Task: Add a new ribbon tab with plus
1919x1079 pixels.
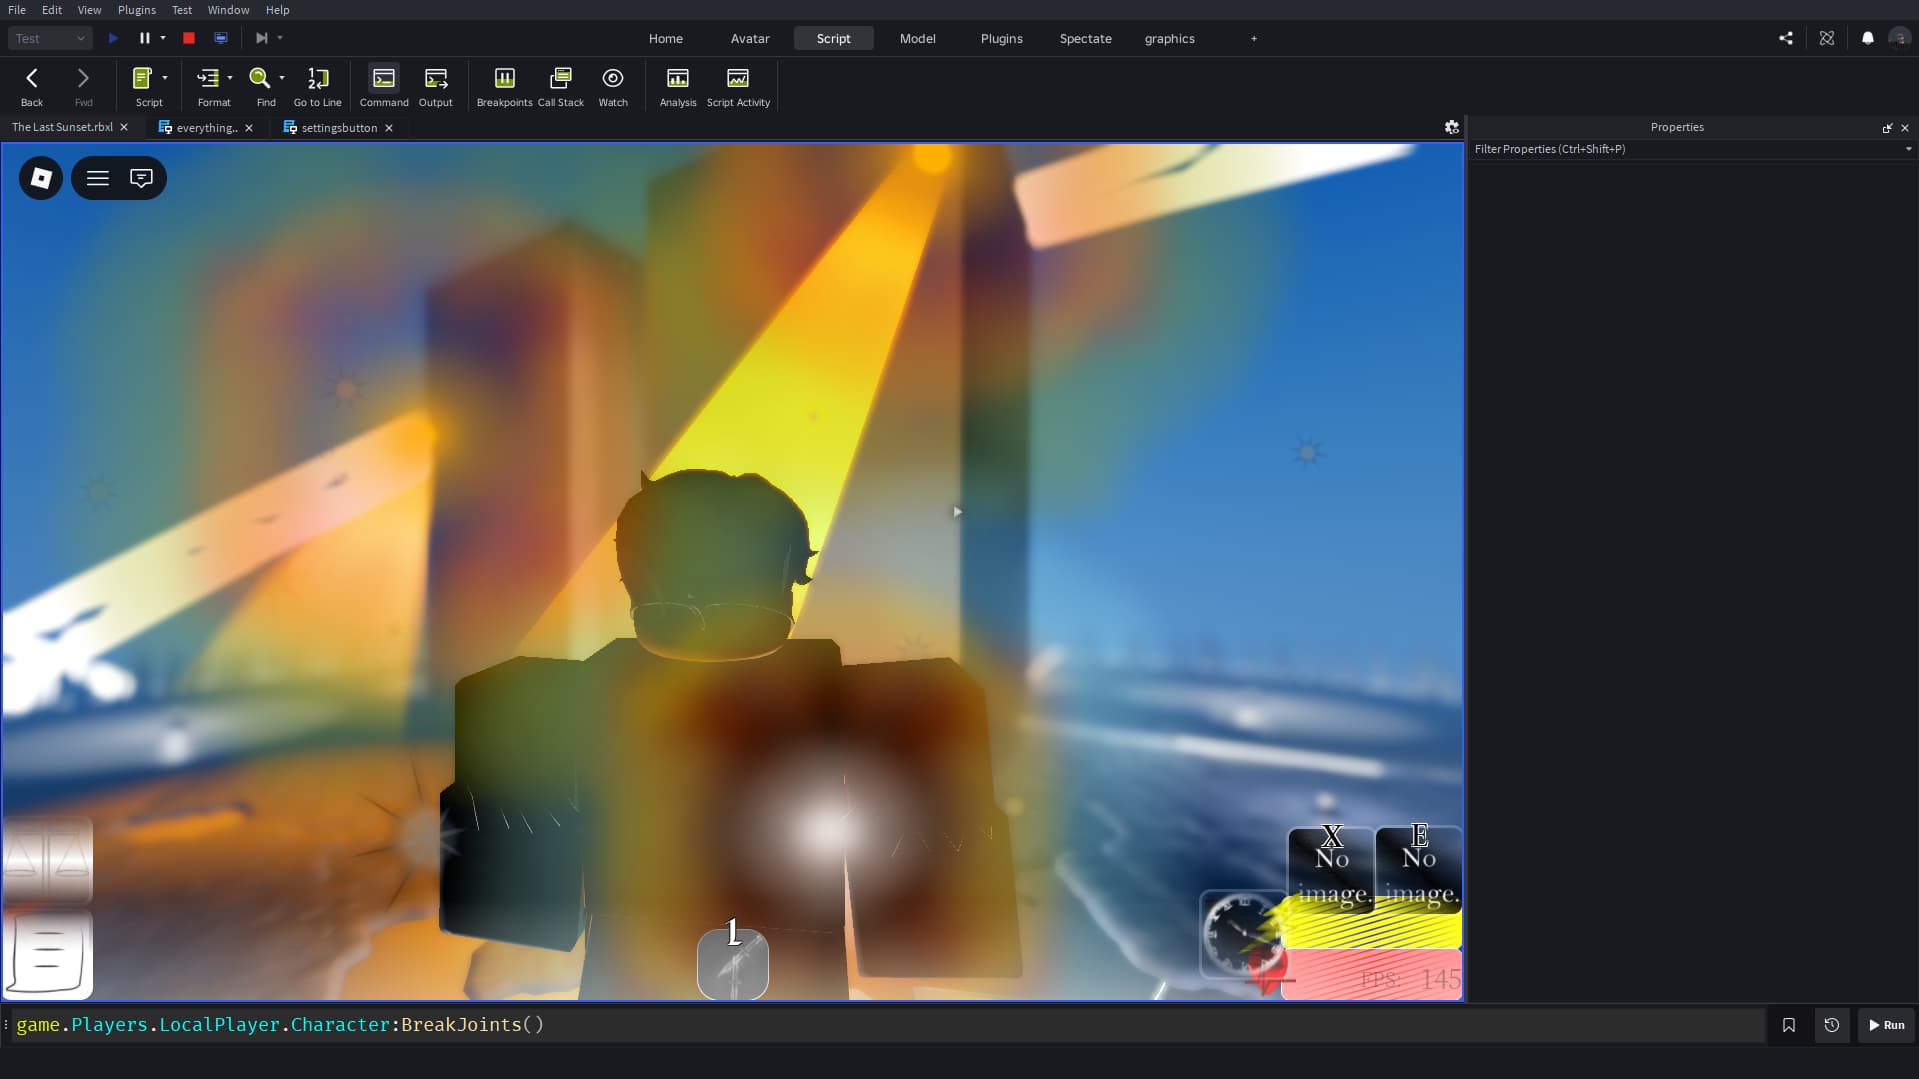Action: 1254,38
